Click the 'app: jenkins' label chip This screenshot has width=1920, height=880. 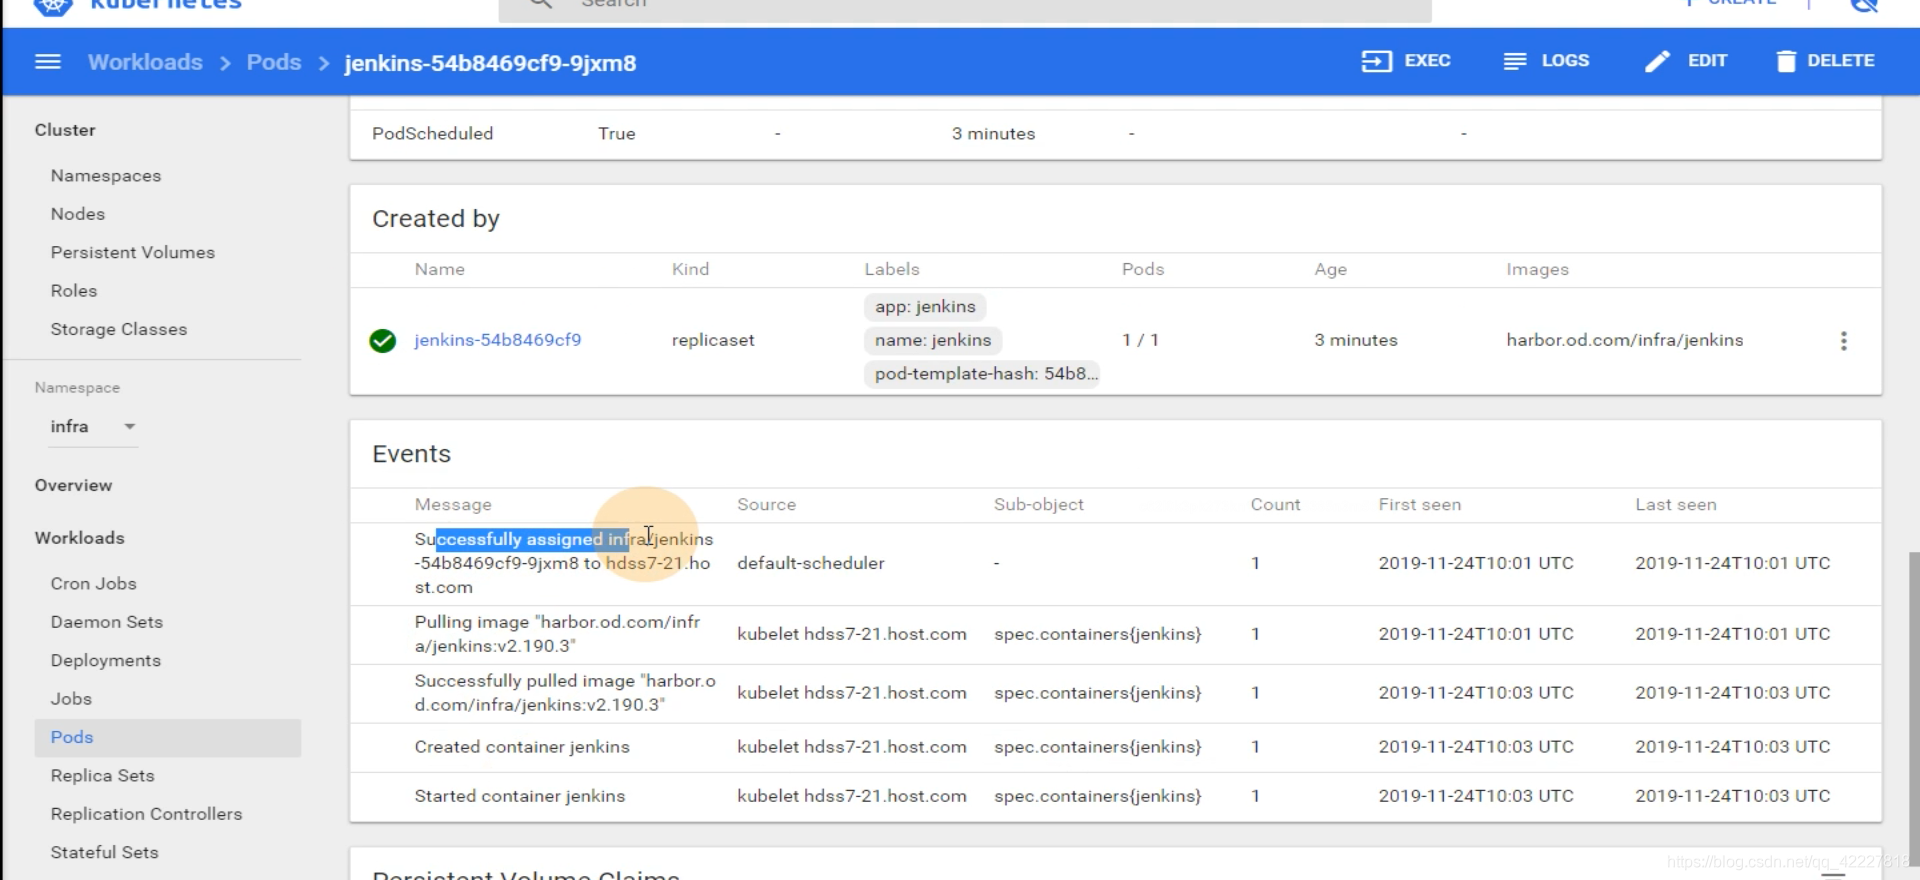click(925, 307)
